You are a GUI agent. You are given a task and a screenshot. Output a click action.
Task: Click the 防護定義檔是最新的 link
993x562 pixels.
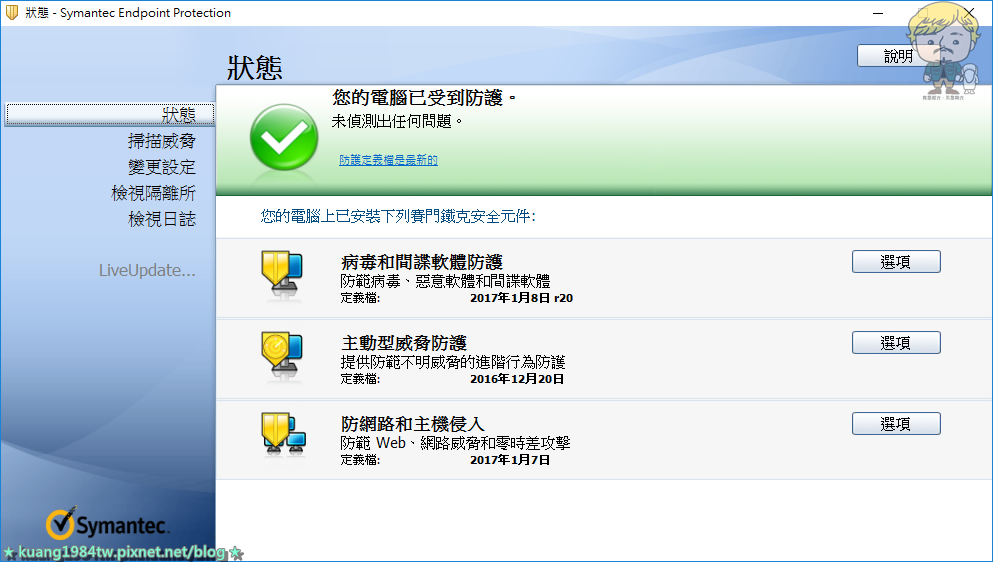click(x=388, y=160)
